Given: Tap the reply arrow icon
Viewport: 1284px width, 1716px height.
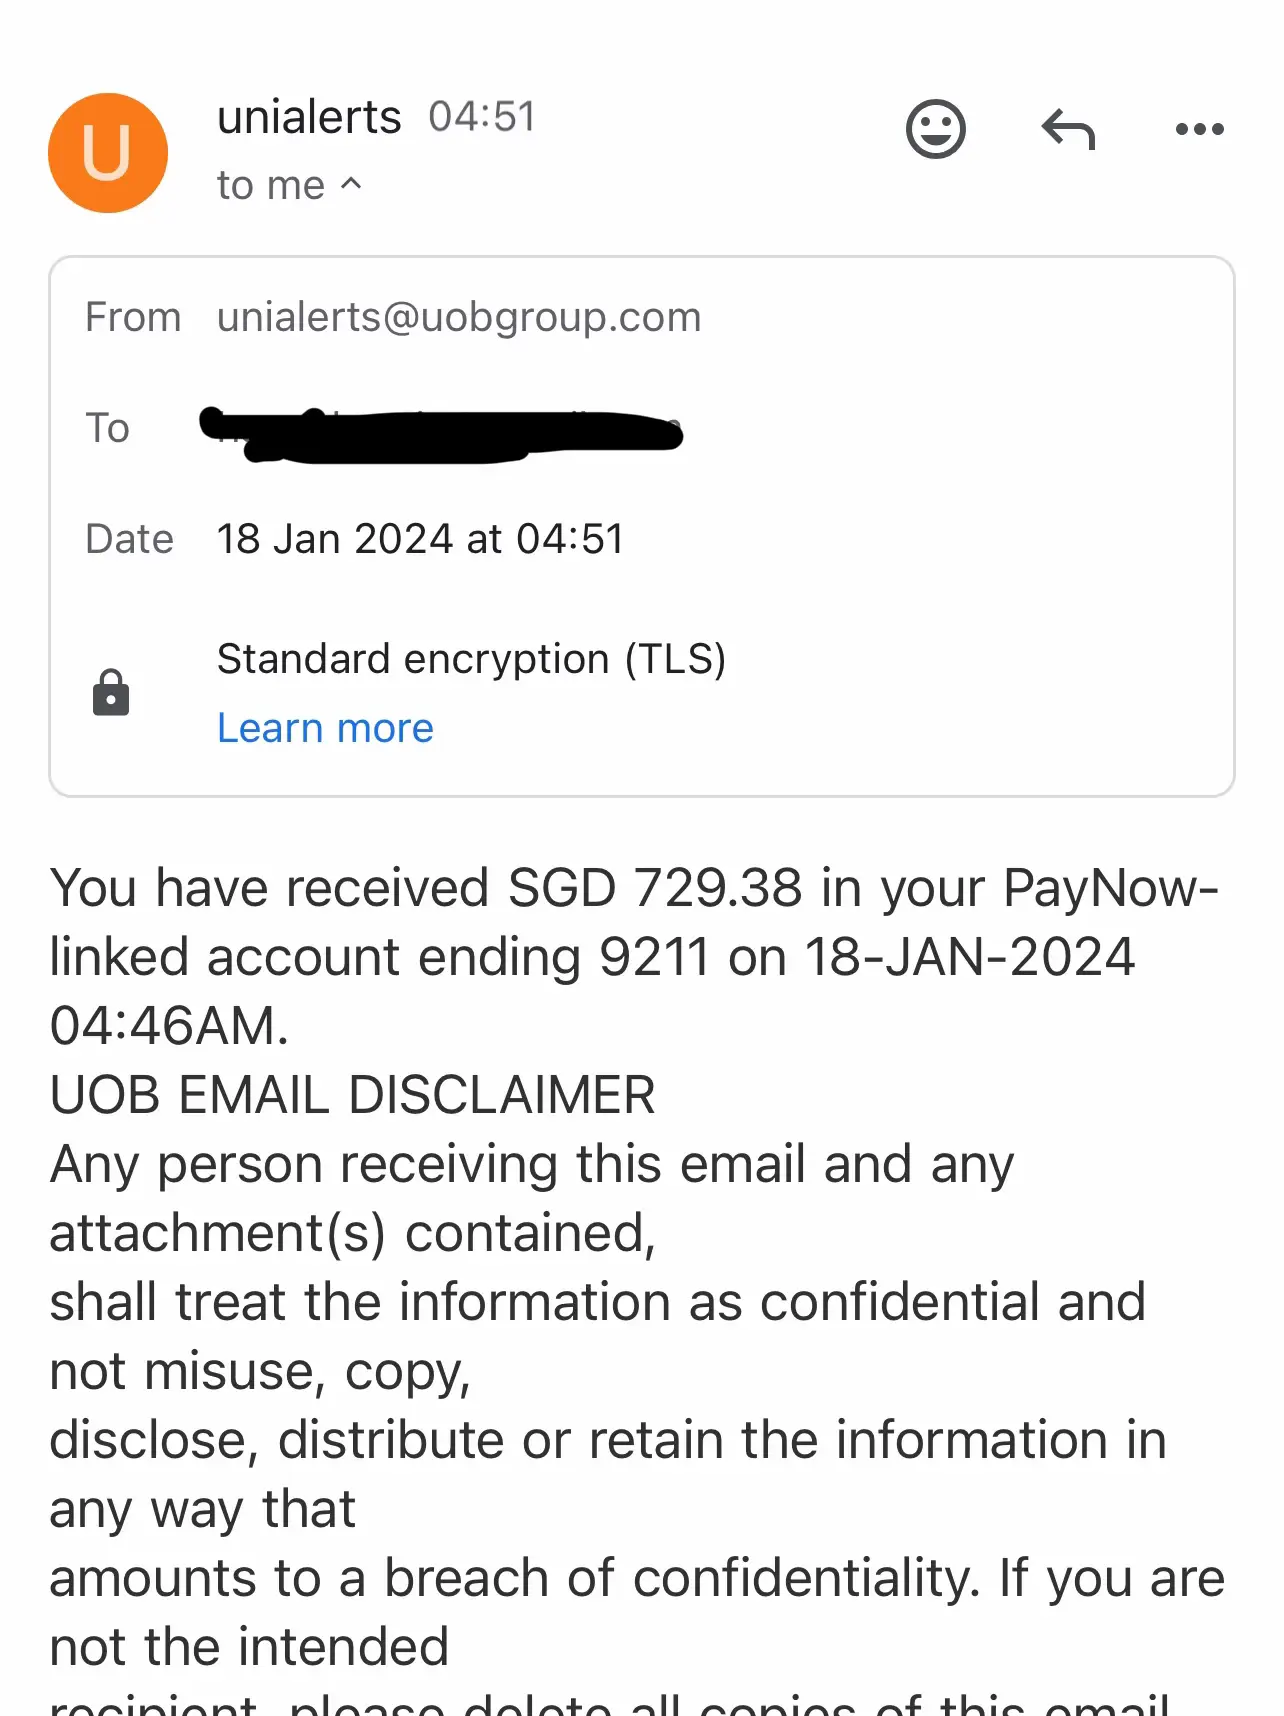Looking at the screenshot, I should [x=1068, y=130].
